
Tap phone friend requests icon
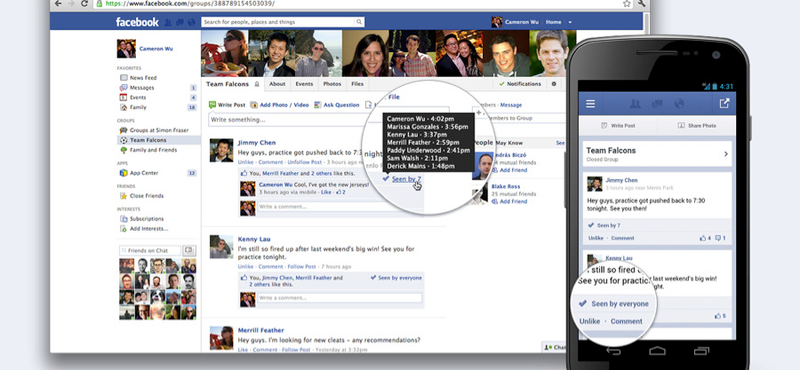(x=635, y=104)
